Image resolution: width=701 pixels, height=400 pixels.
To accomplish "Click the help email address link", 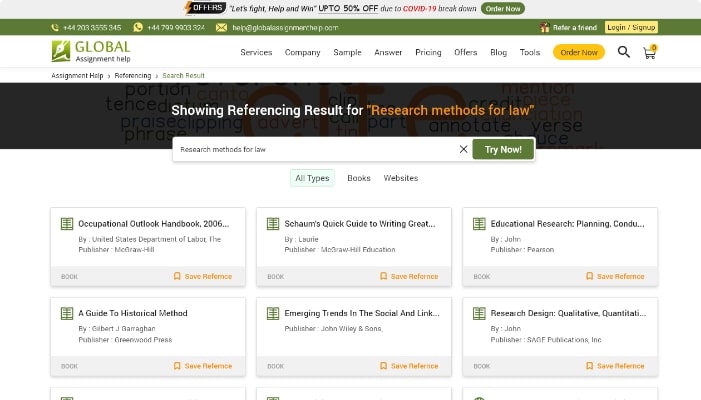I will pos(285,28).
